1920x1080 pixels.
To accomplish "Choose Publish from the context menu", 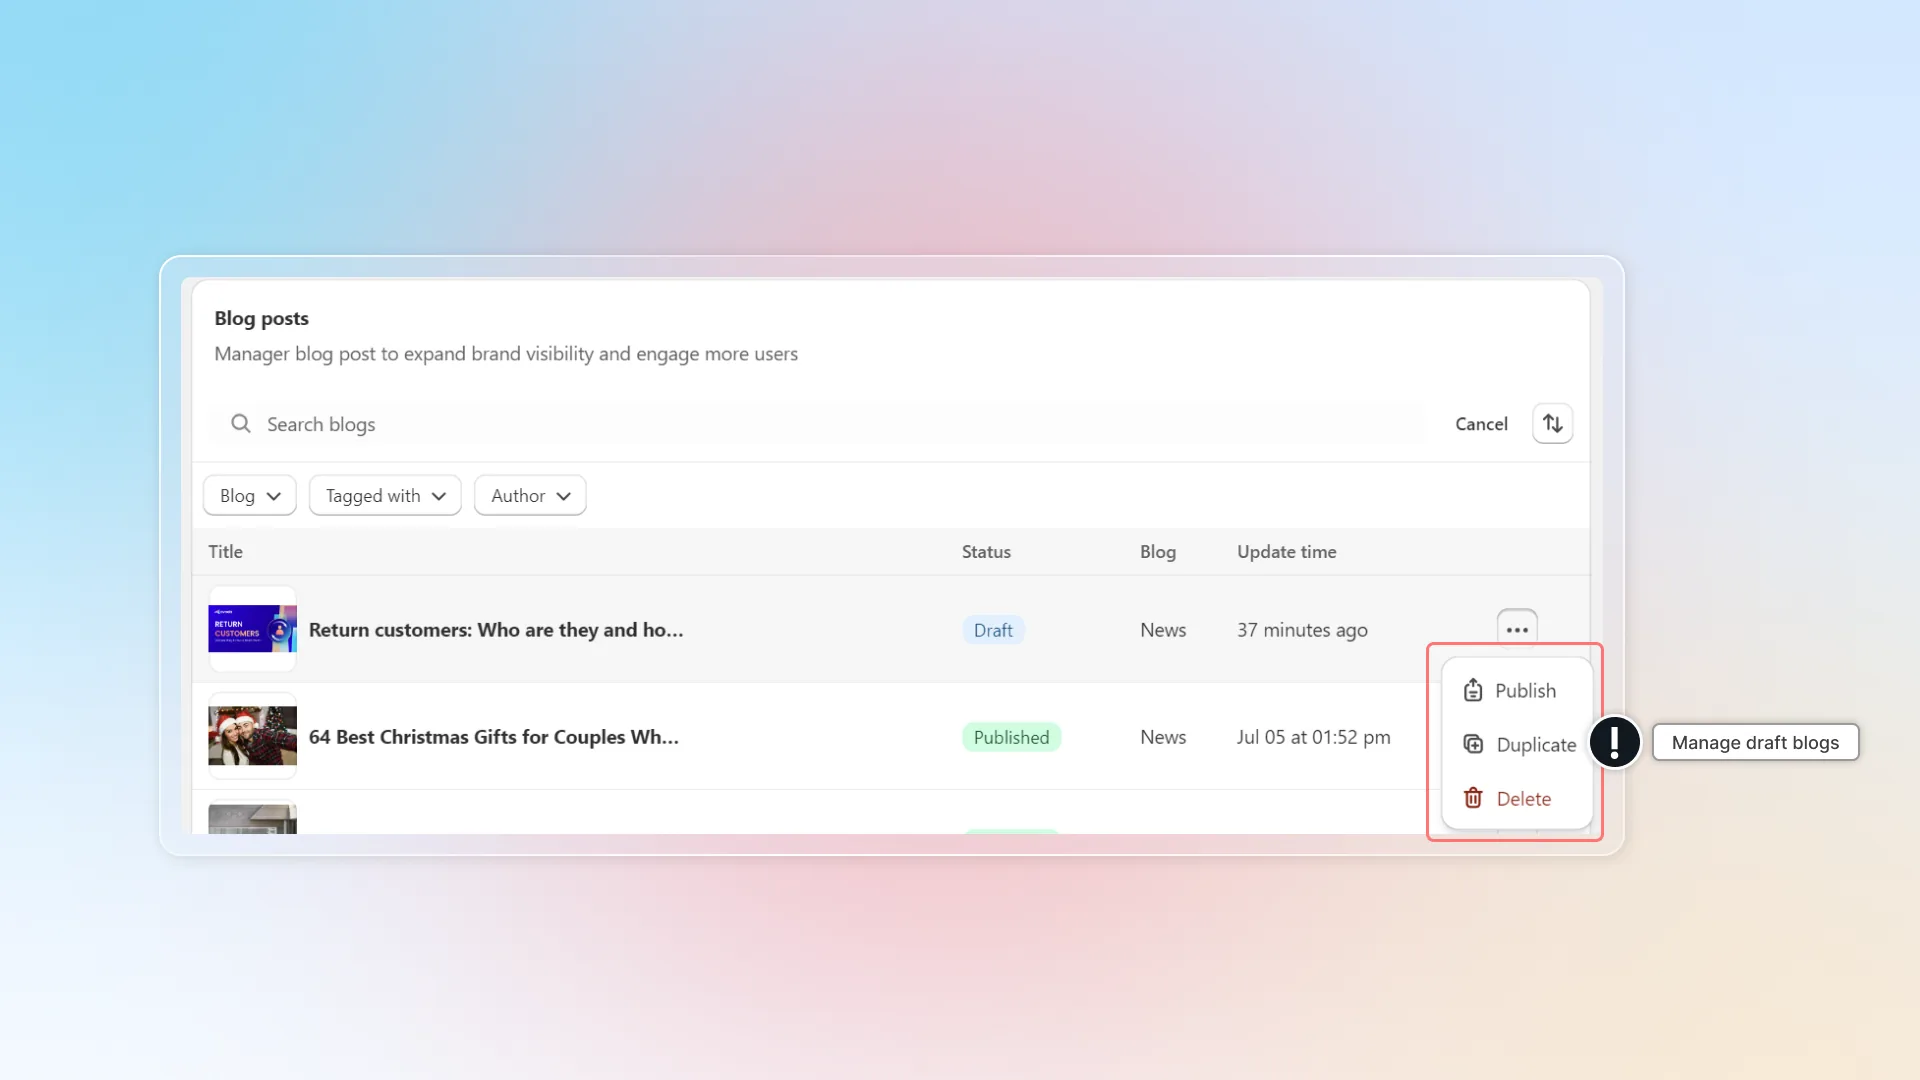I will pos(1517,690).
